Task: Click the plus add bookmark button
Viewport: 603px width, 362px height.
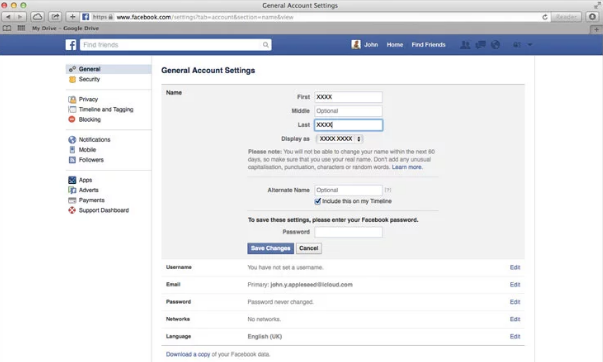Action: [x=72, y=17]
